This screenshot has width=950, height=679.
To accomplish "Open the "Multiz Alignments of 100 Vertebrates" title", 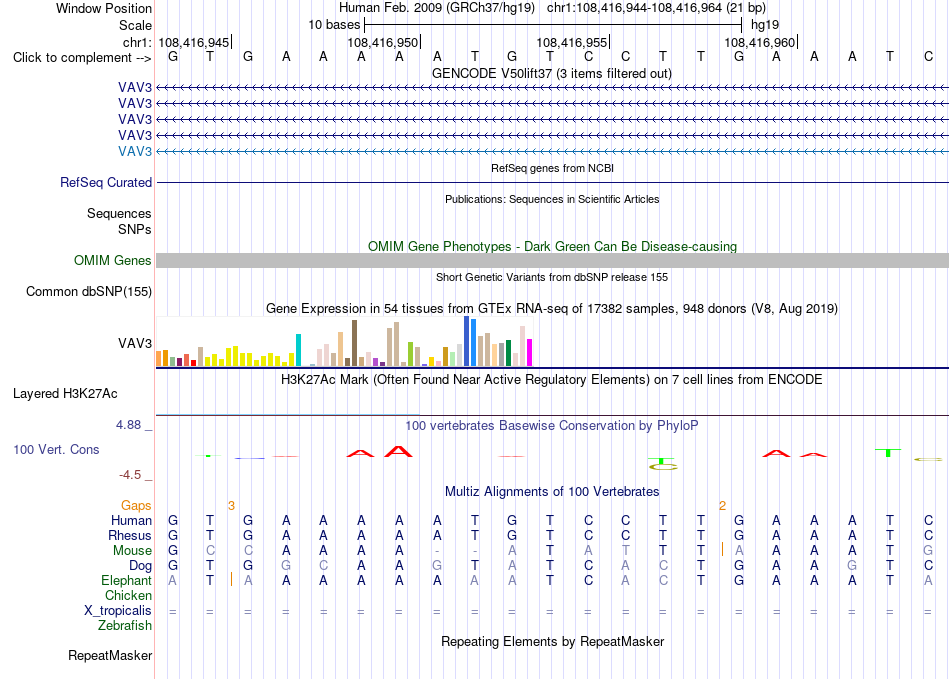I will pos(552,491).
